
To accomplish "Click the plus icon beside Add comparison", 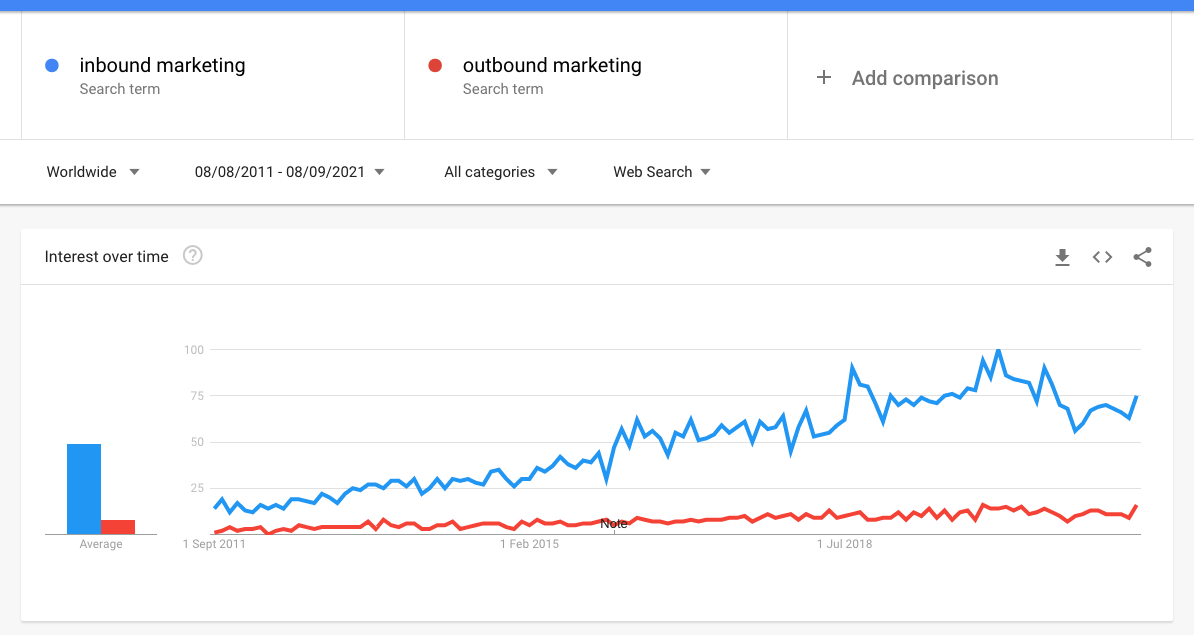I will [824, 78].
